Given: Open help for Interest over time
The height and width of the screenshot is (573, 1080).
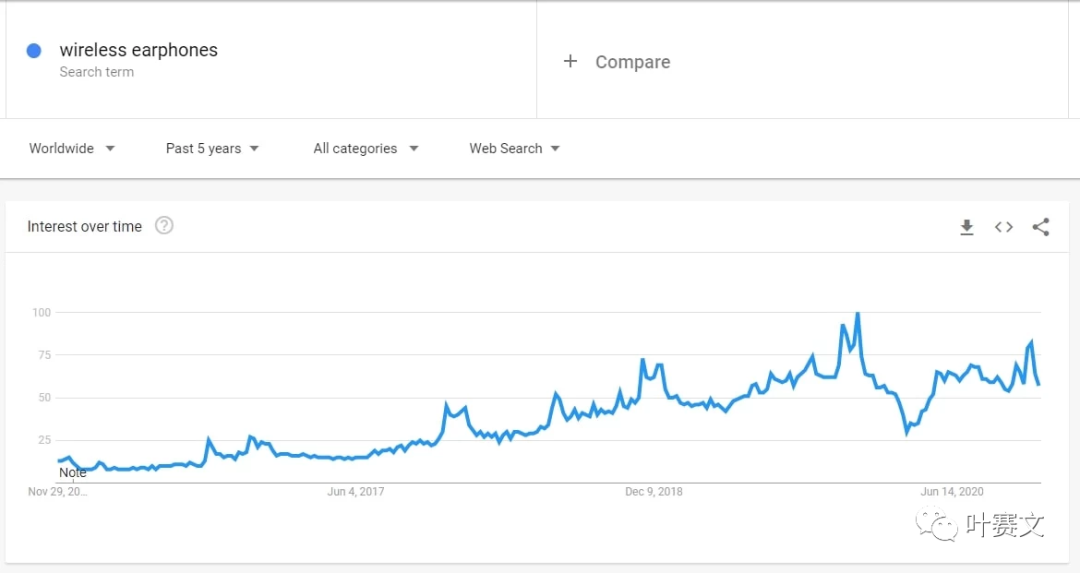Looking at the screenshot, I should tap(164, 226).
